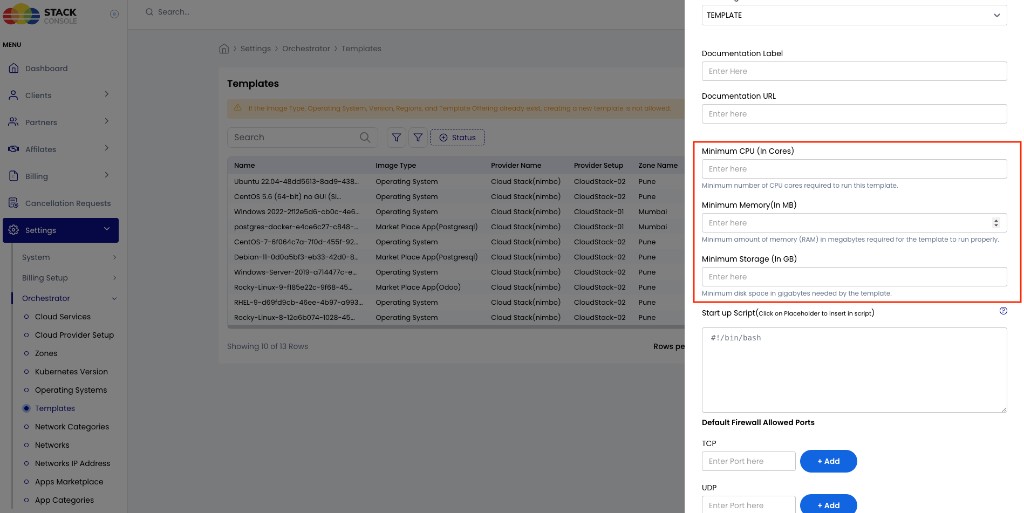The height and width of the screenshot is (513, 1024).
Task: Click the home icon in breadcrumb
Action: 224,48
